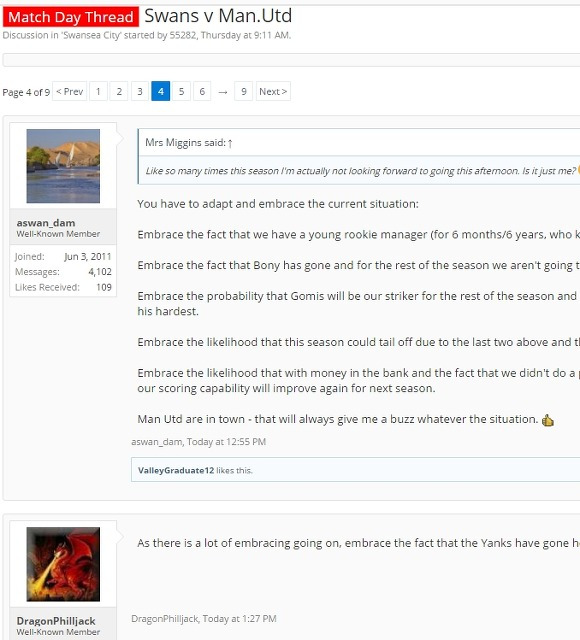Click the 'Page 4 of 9' label
The height and width of the screenshot is (640, 580).
point(26,93)
